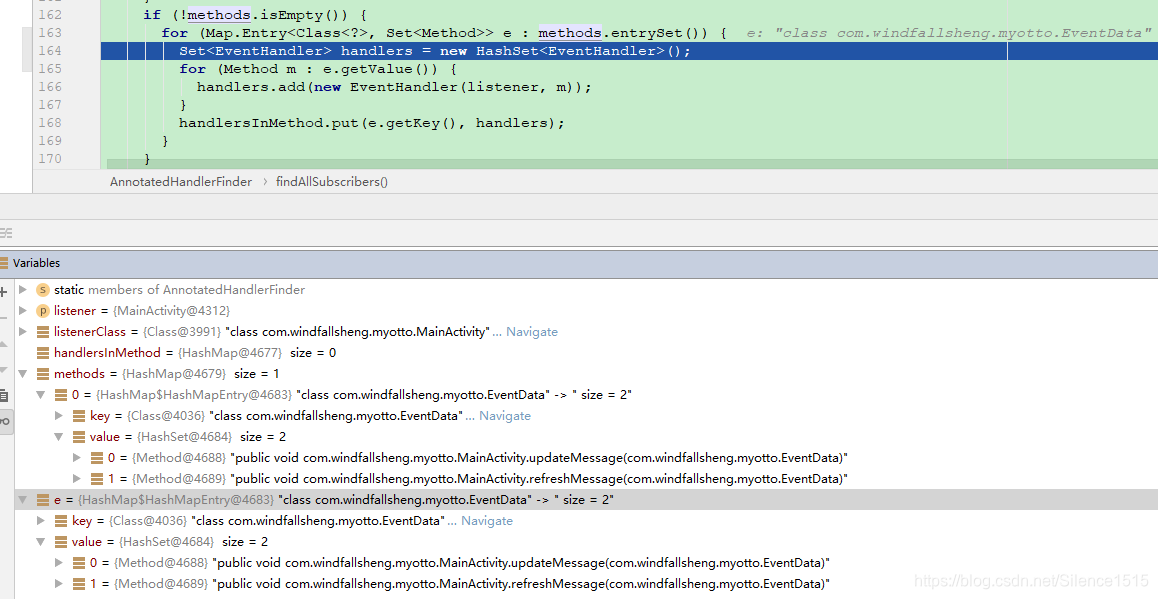Click Navigate link for listenerClass
This screenshot has width=1158, height=599.
532,332
